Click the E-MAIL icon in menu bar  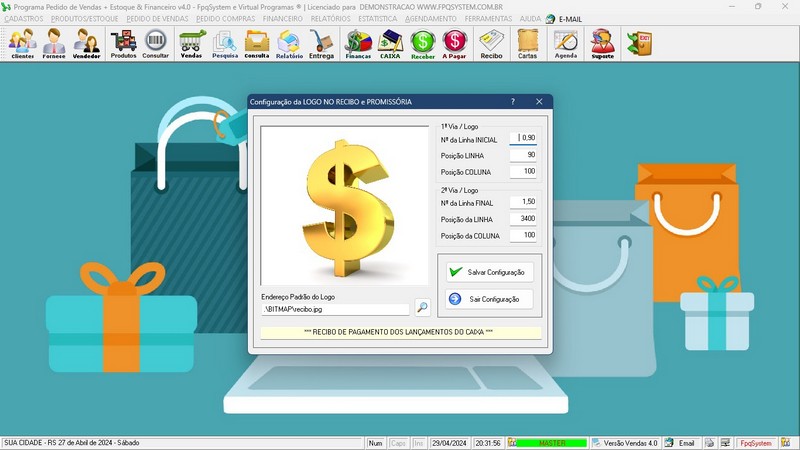(550, 19)
